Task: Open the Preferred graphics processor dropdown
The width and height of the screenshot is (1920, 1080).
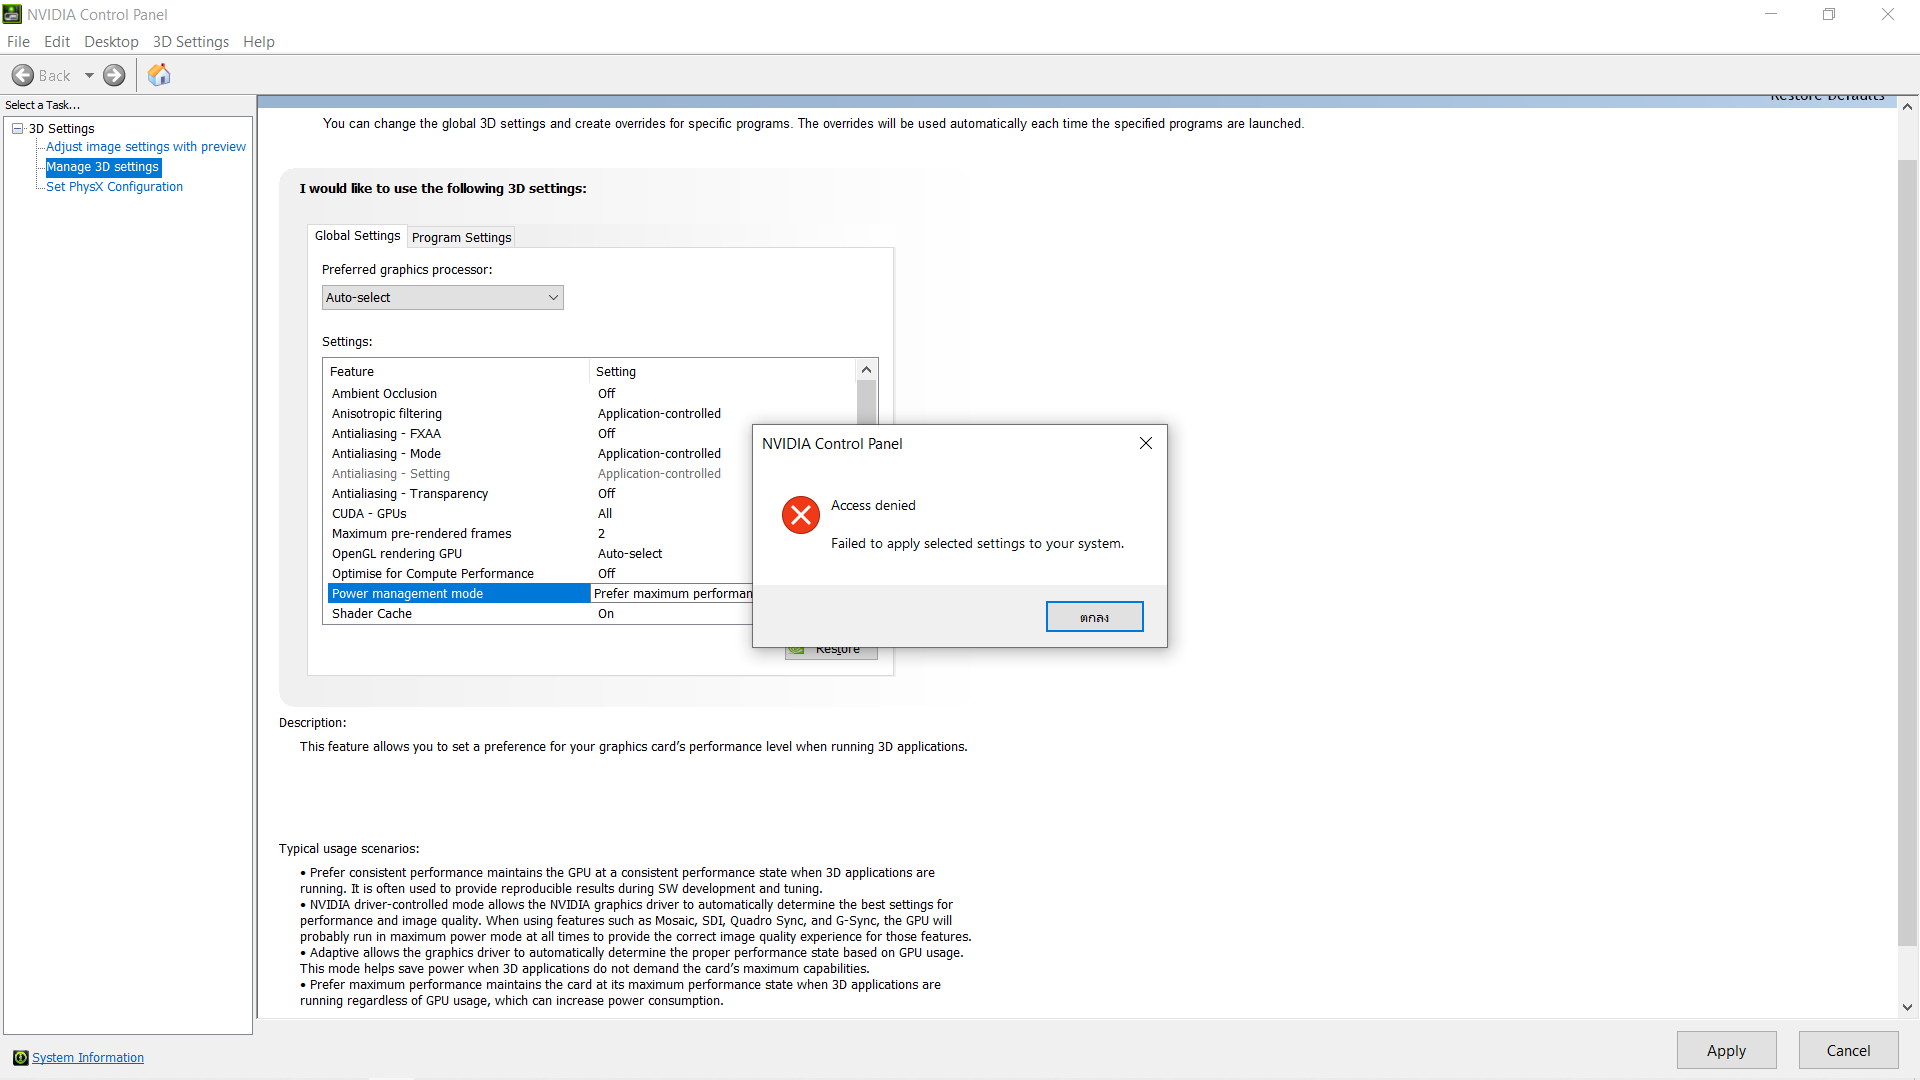Action: point(443,298)
